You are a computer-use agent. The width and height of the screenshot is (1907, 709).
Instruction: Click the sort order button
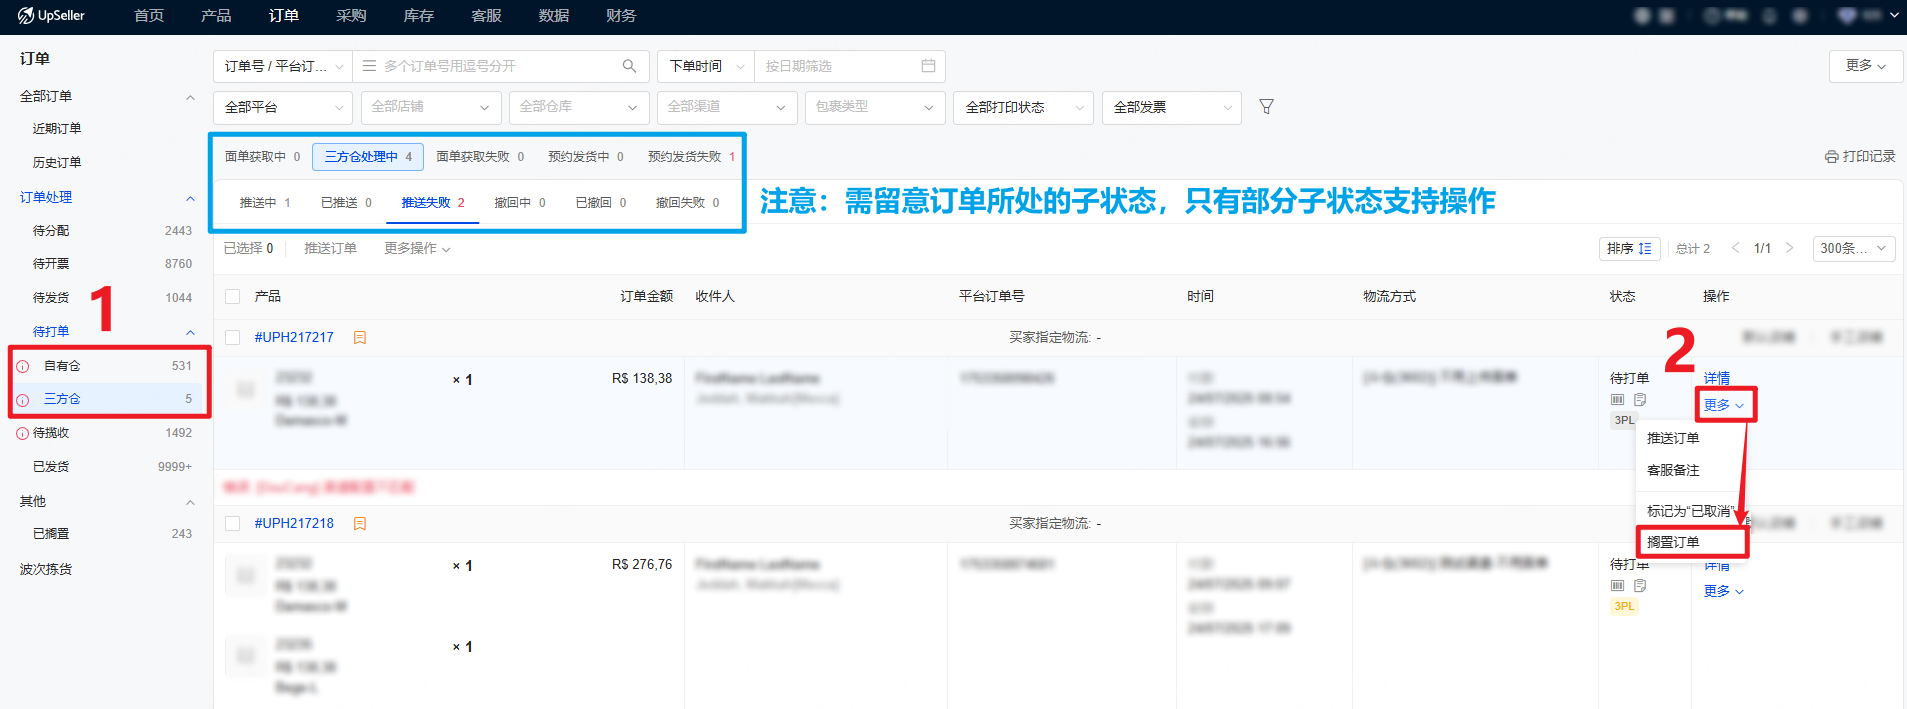[1629, 249]
